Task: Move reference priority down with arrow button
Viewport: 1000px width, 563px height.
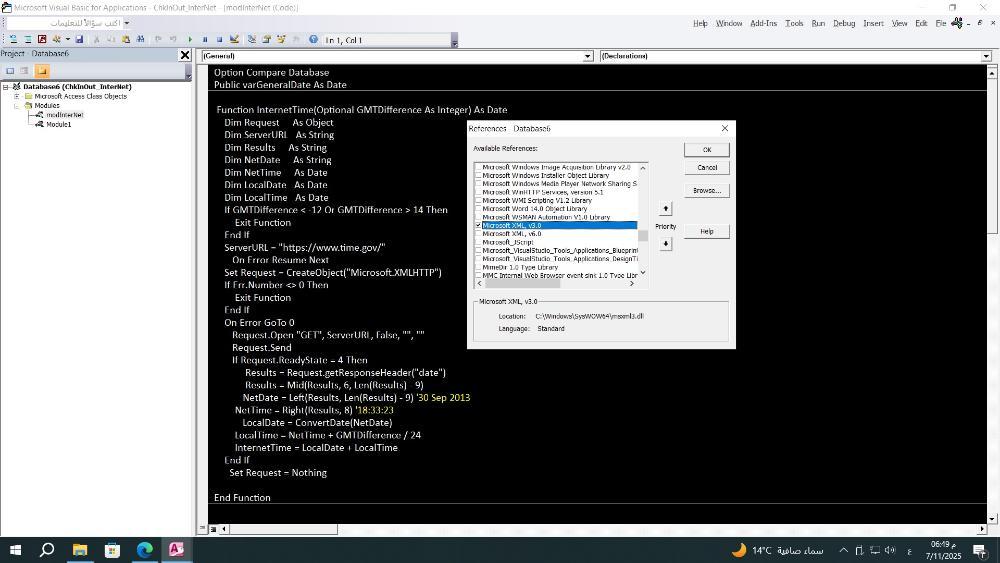Action: (x=666, y=244)
